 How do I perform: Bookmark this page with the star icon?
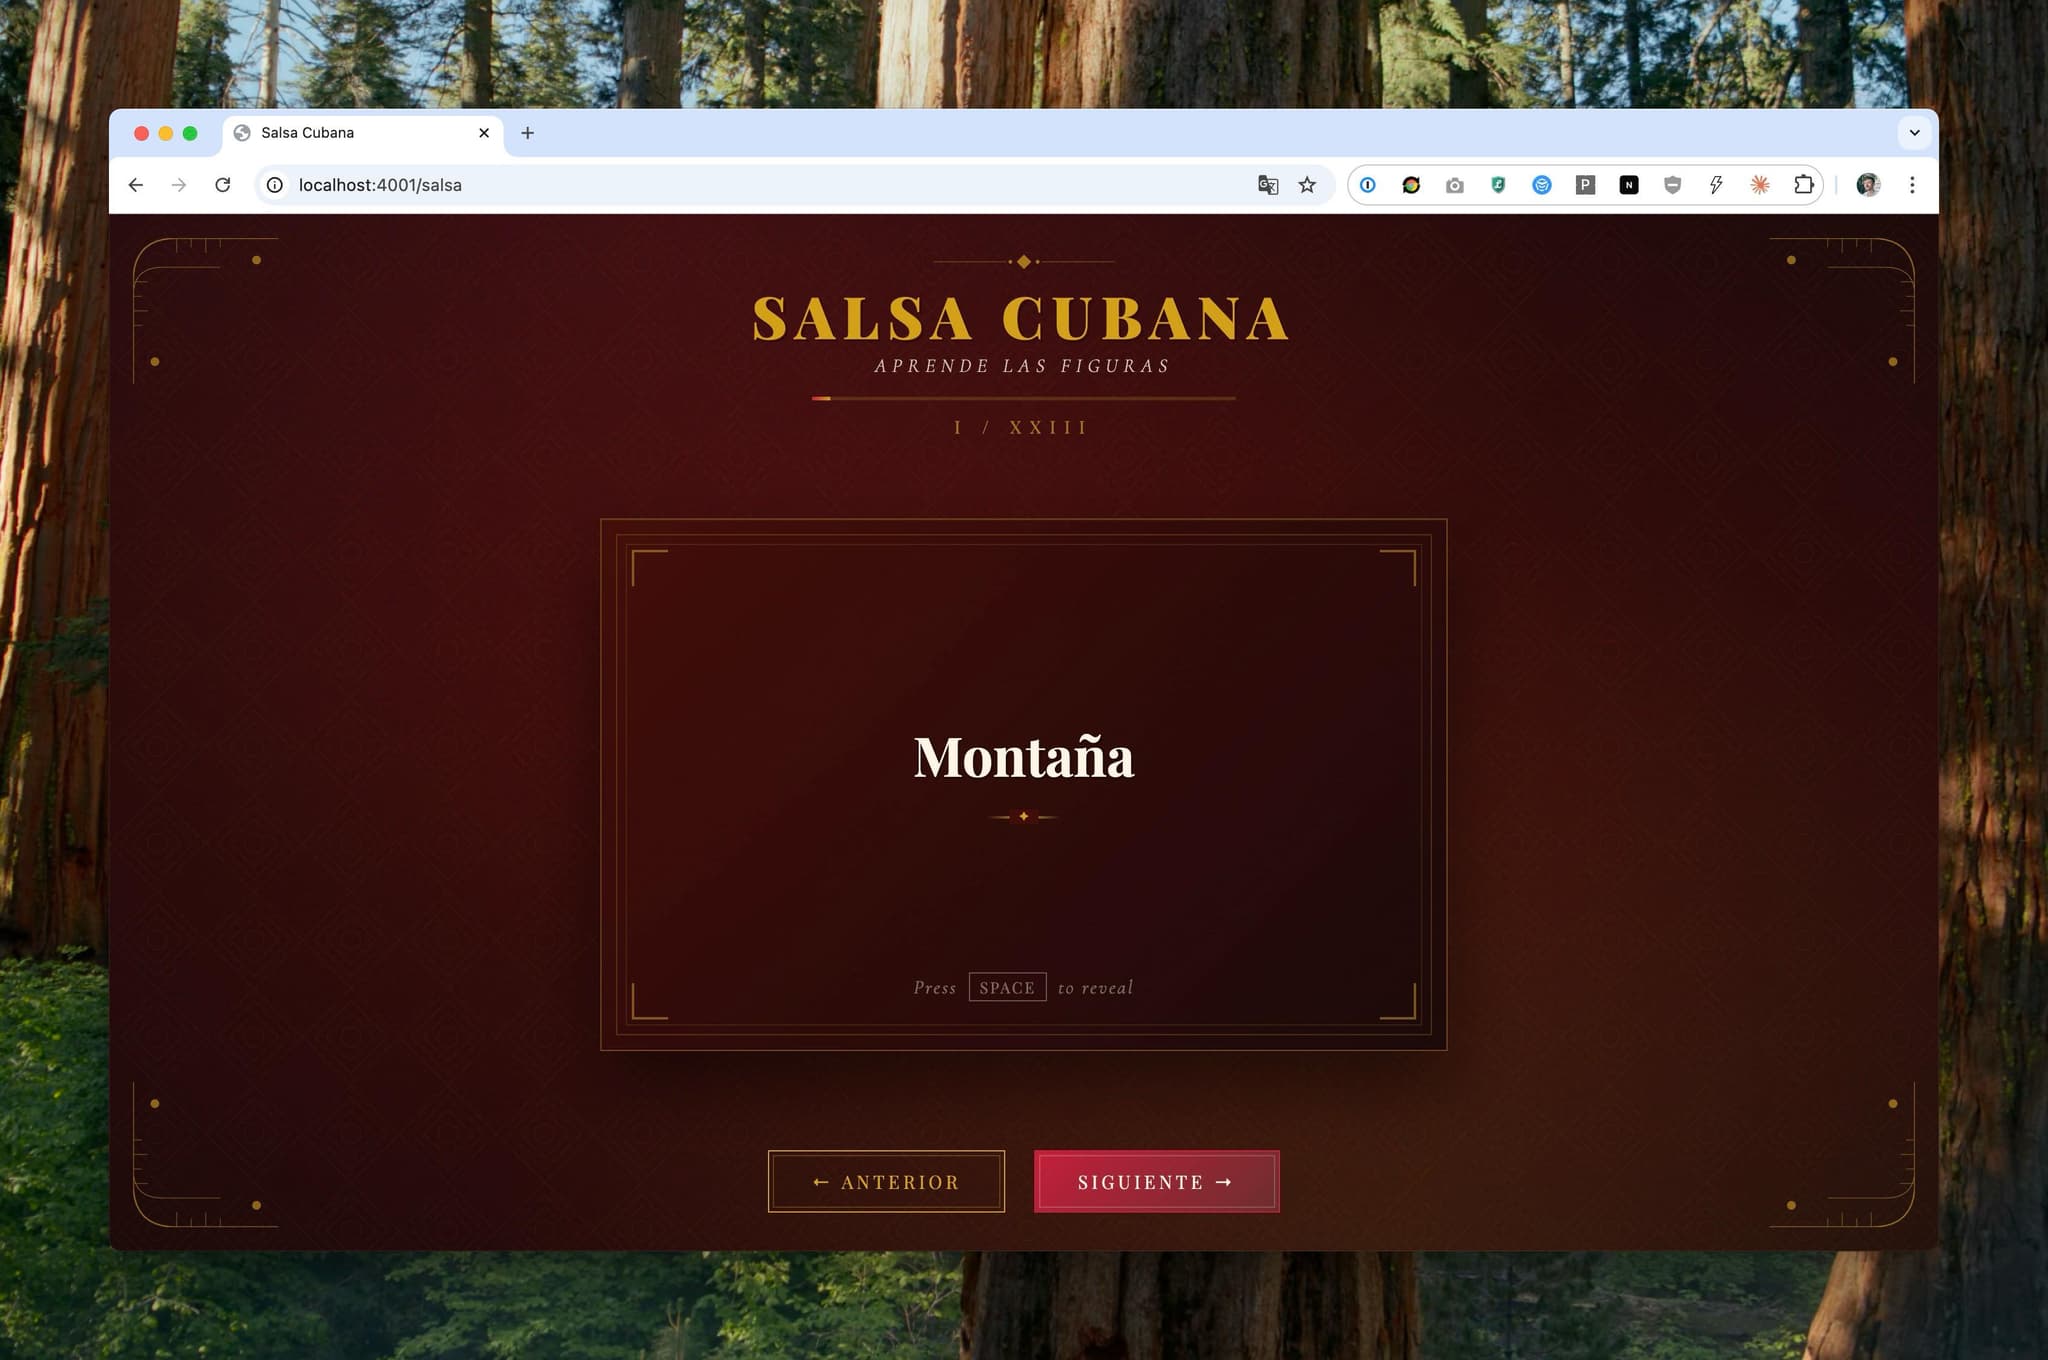point(1307,185)
